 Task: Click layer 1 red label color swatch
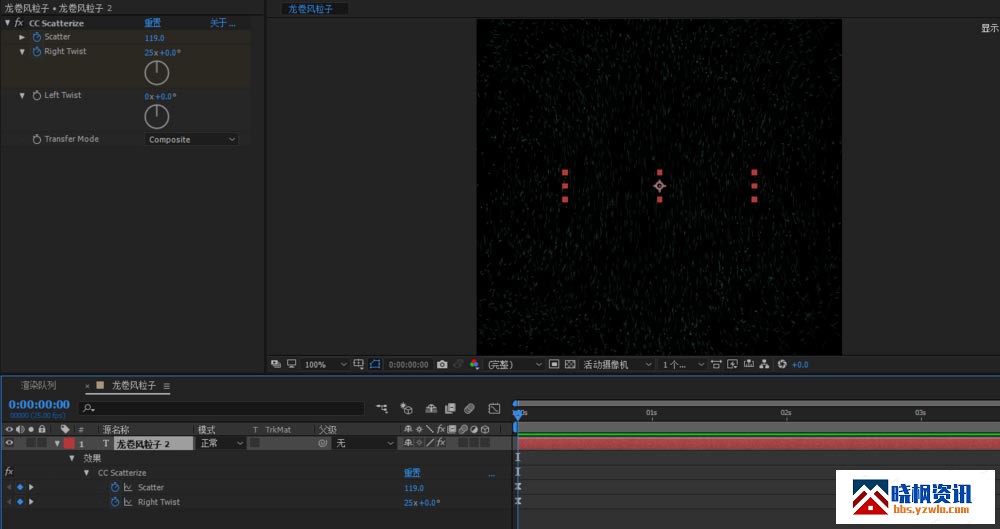click(69, 443)
